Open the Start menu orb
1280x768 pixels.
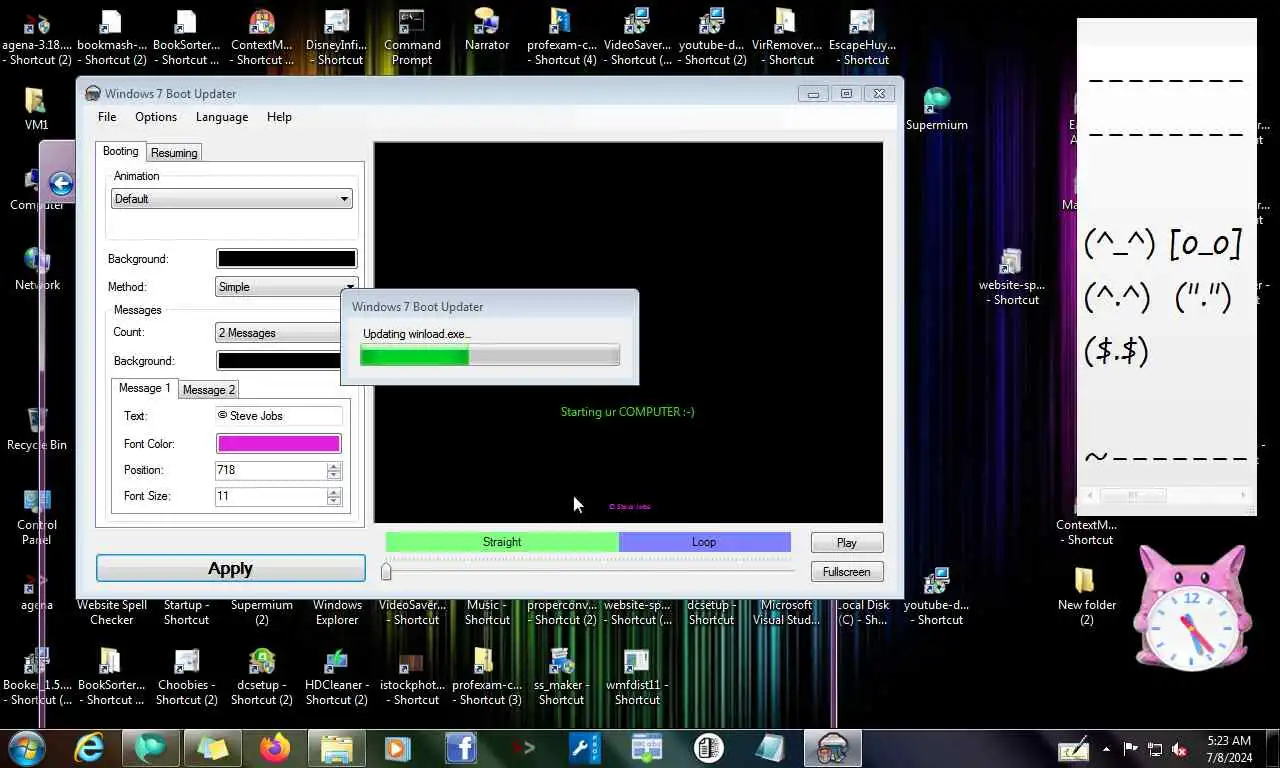point(27,747)
